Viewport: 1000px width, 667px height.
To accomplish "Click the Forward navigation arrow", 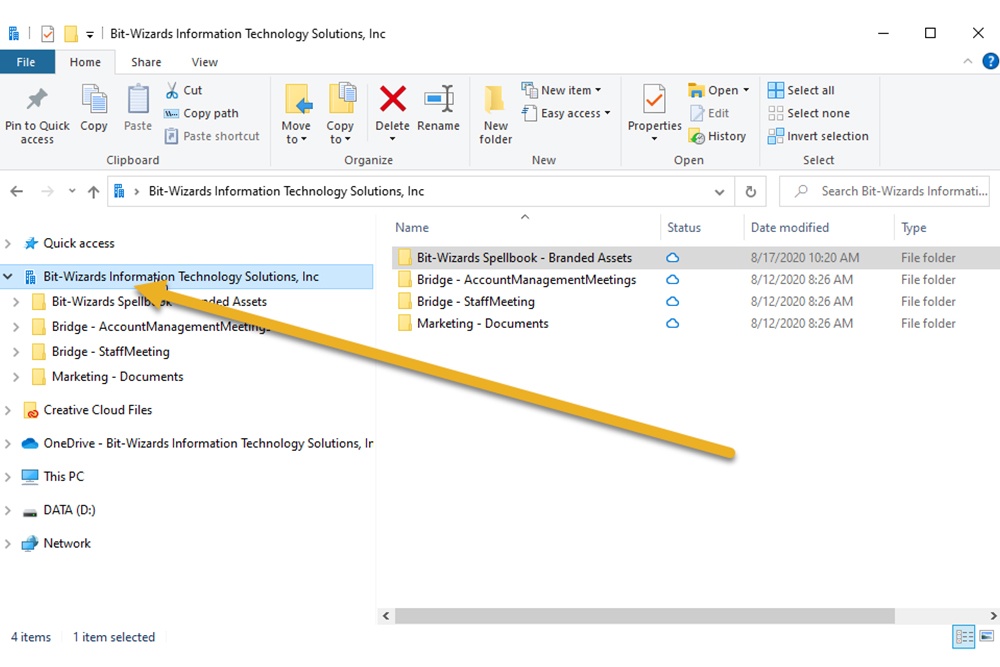I will click(x=47, y=191).
